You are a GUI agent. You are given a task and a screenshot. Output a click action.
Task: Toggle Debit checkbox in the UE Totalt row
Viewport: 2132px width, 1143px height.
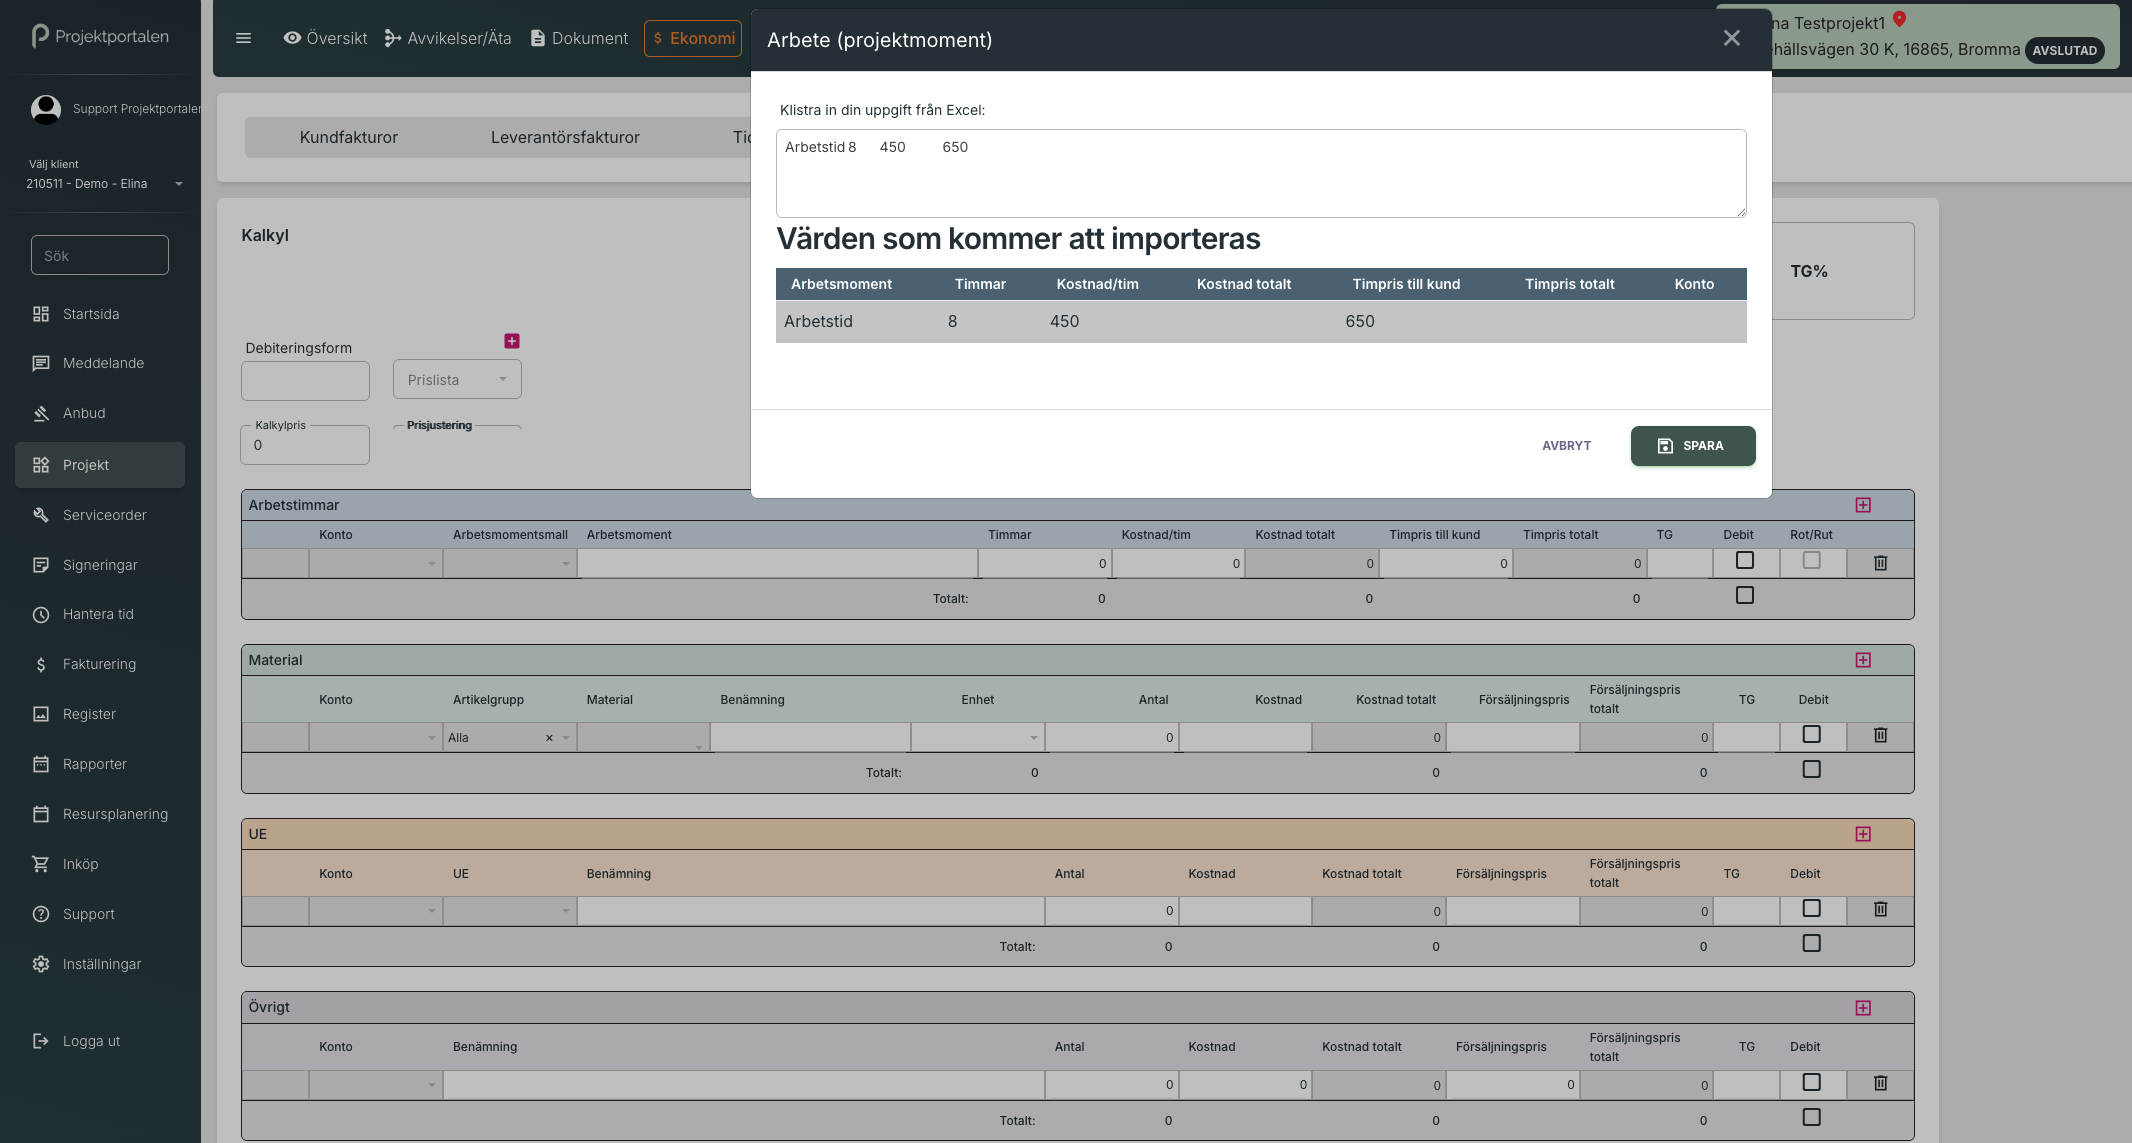coord(1810,943)
